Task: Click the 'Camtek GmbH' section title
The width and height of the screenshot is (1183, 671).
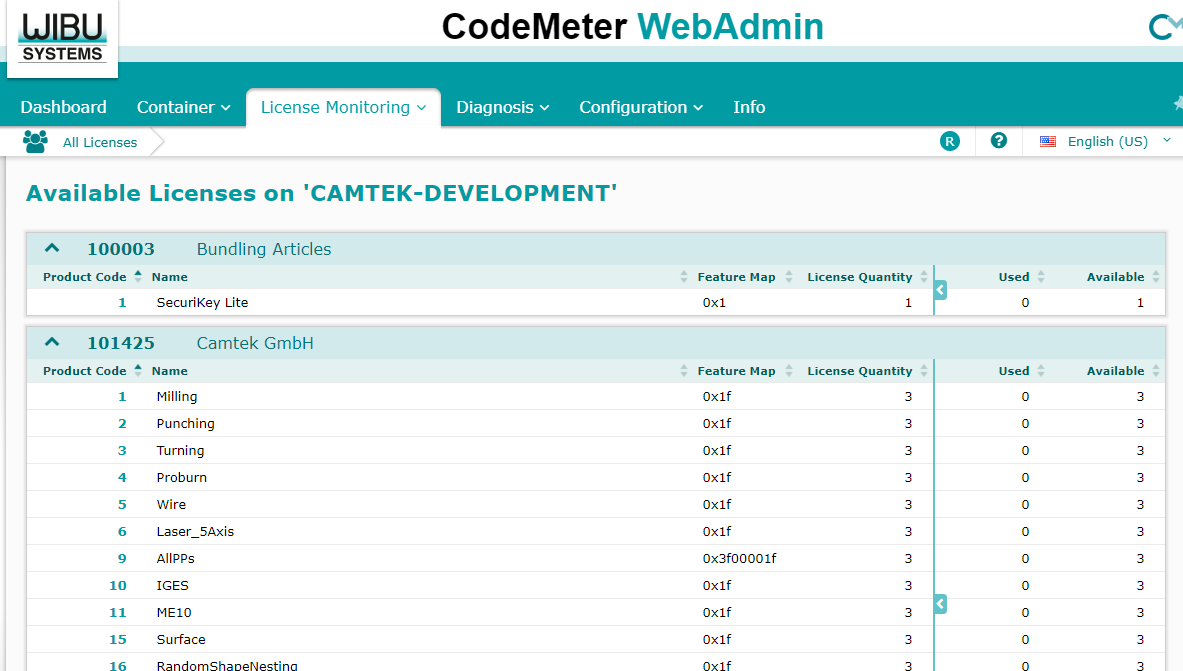Action: [255, 343]
